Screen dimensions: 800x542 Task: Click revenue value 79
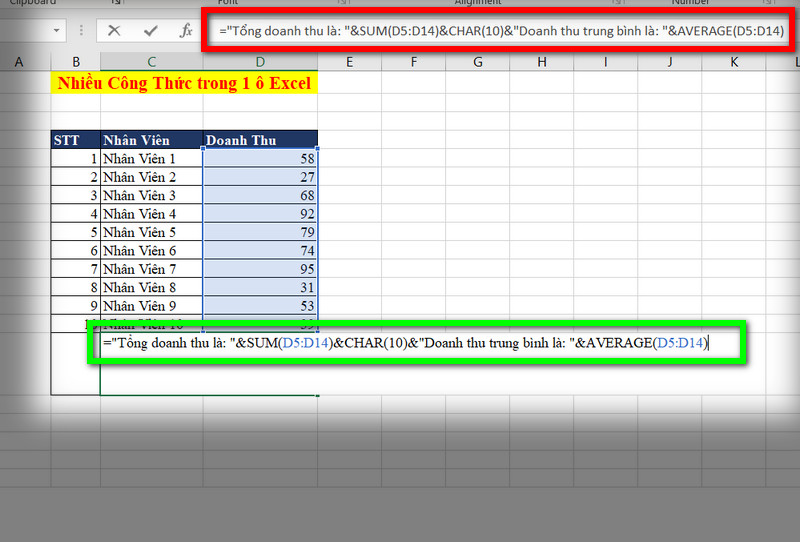[x=260, y=232]
